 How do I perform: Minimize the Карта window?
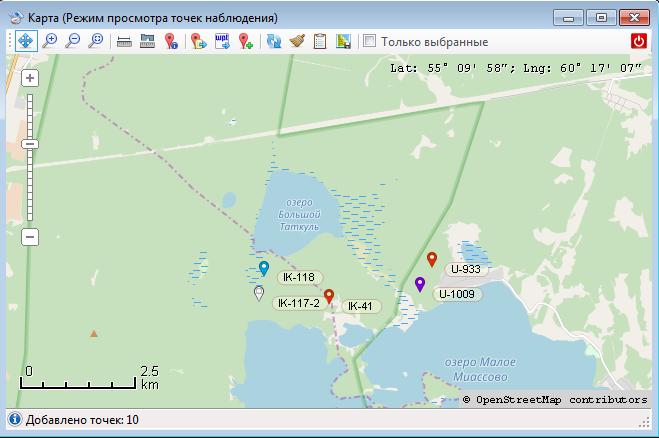pyautogui.click(x=568, y=18)
